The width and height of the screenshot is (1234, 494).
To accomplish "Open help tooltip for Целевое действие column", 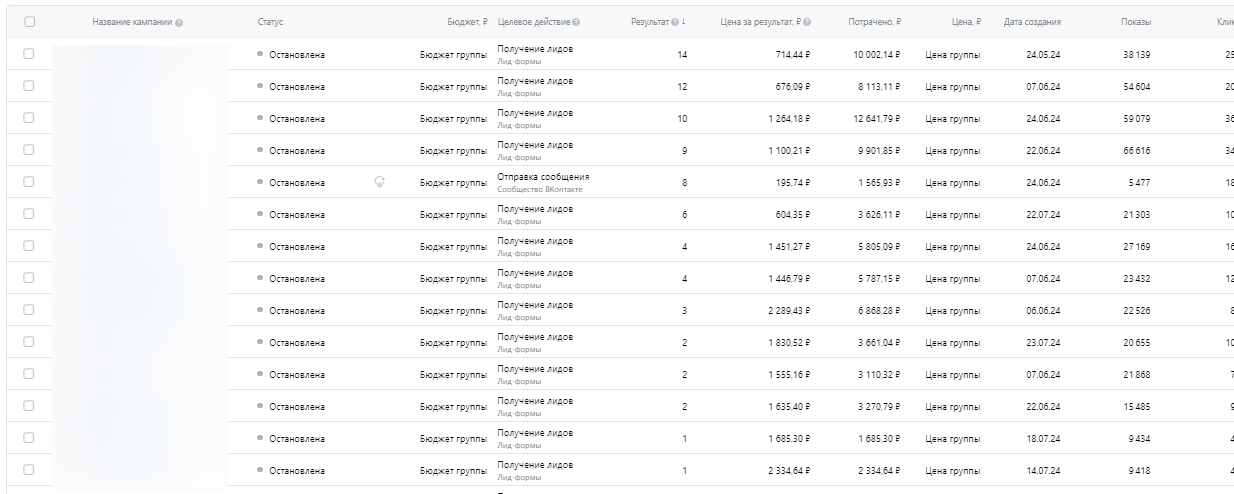I will pos(576,22).
